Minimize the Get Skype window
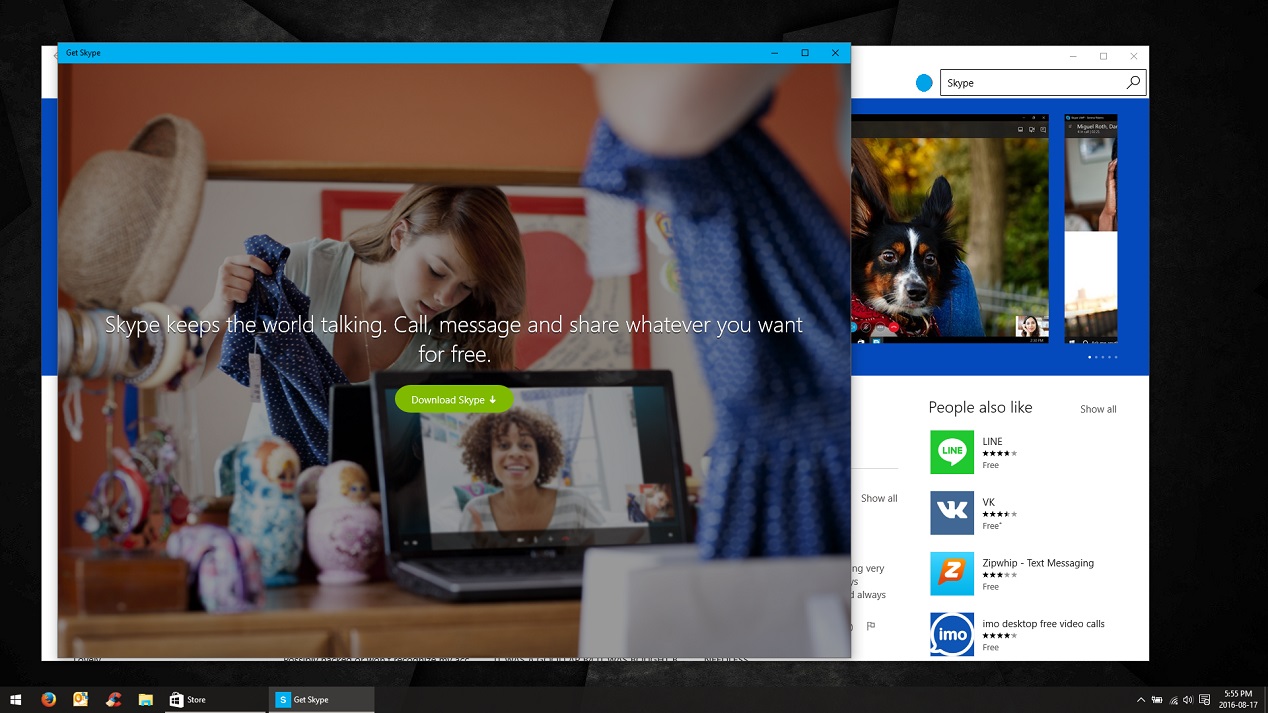 tap(775, 53)
